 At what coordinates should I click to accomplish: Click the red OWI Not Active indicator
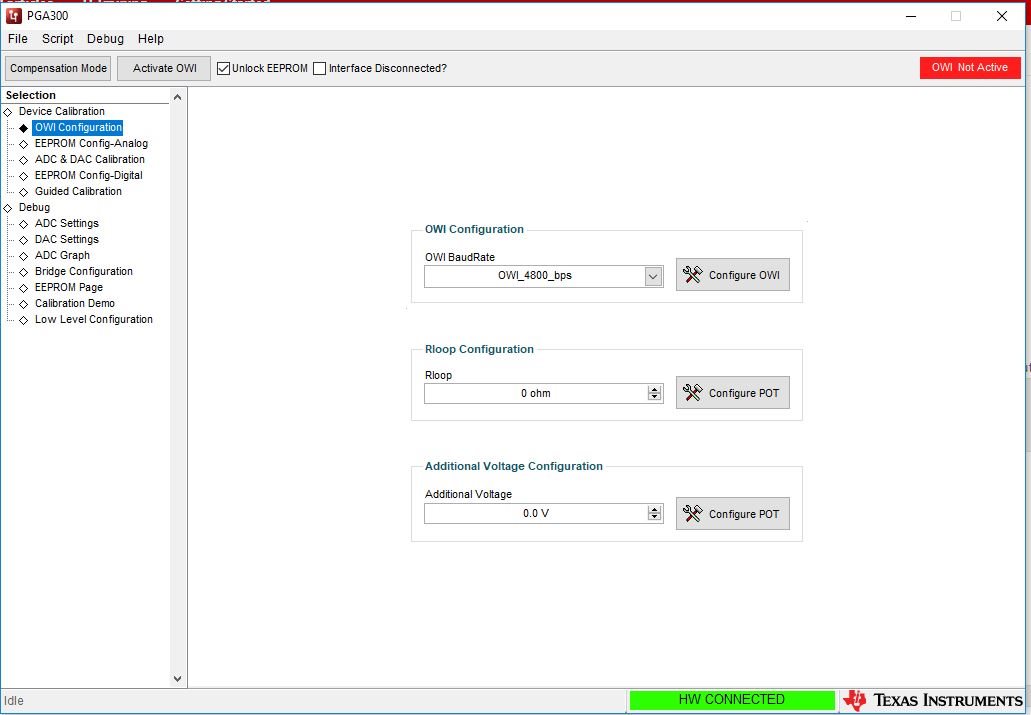970,67
